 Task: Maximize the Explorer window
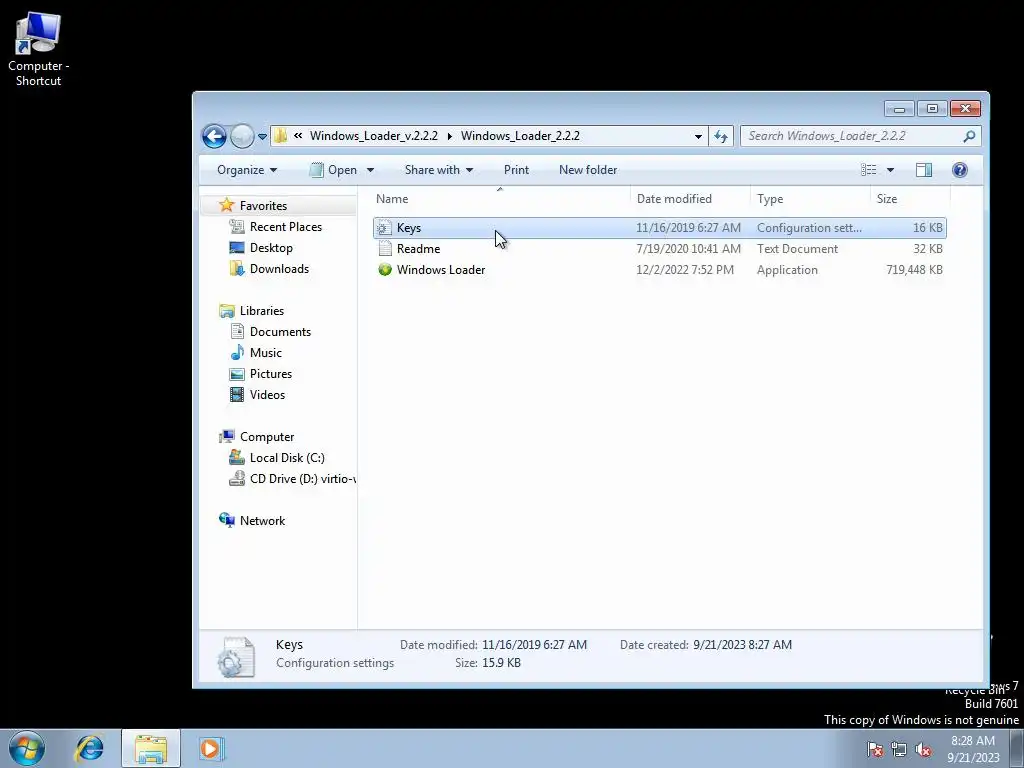click(x=932, y=108)
